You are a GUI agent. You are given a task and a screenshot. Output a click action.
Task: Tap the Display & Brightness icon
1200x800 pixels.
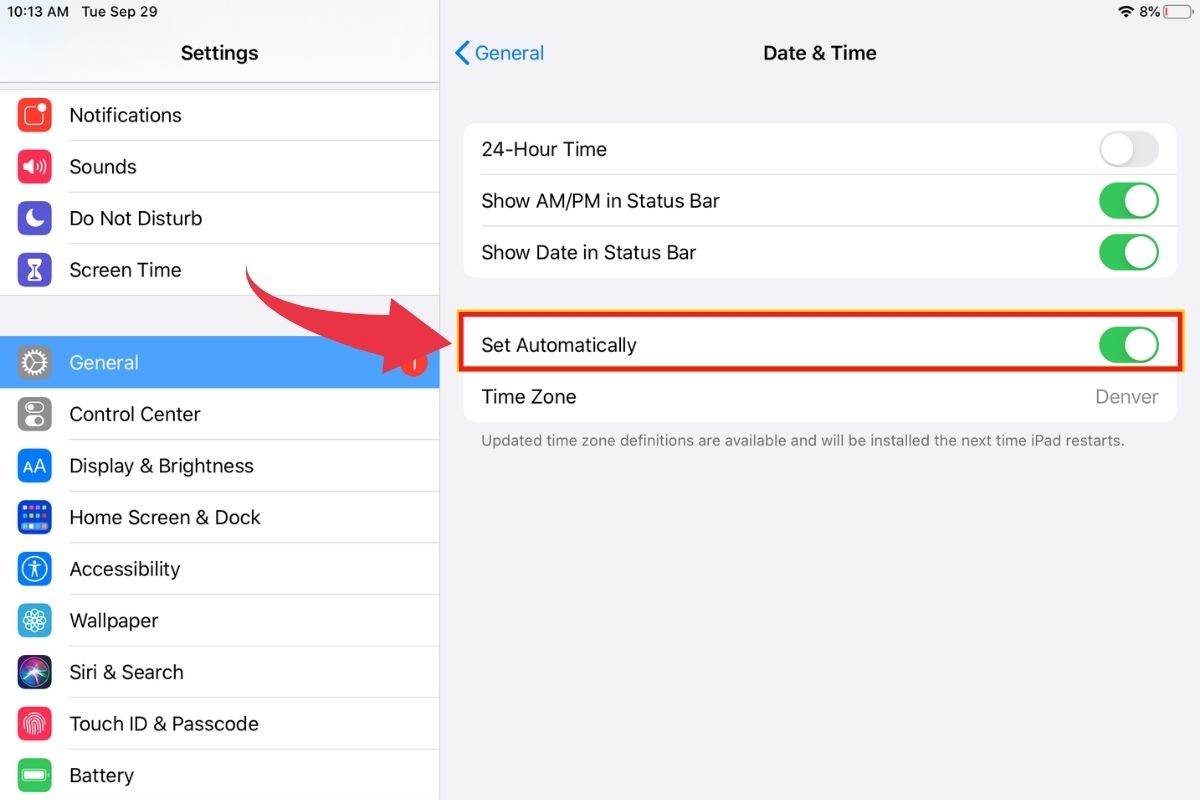coord(34,466)
